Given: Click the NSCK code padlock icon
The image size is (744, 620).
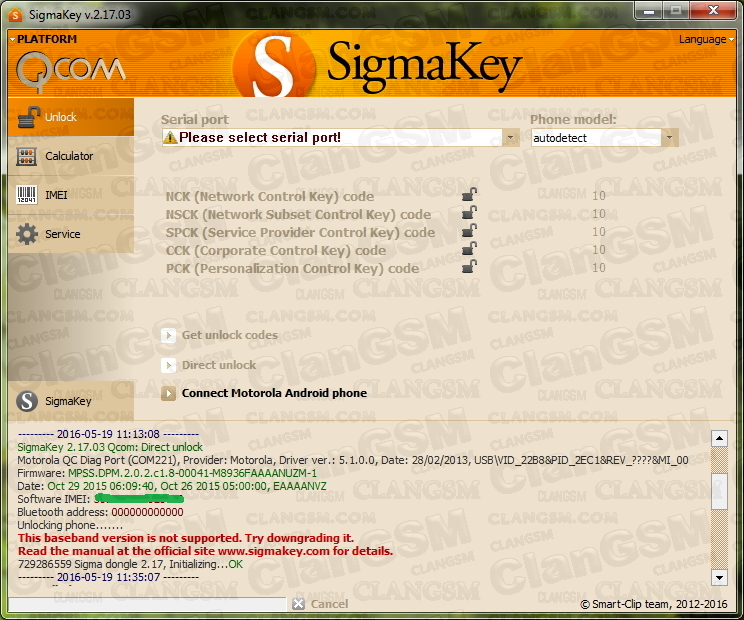Looking at the screenshot, I should [470, 213].
